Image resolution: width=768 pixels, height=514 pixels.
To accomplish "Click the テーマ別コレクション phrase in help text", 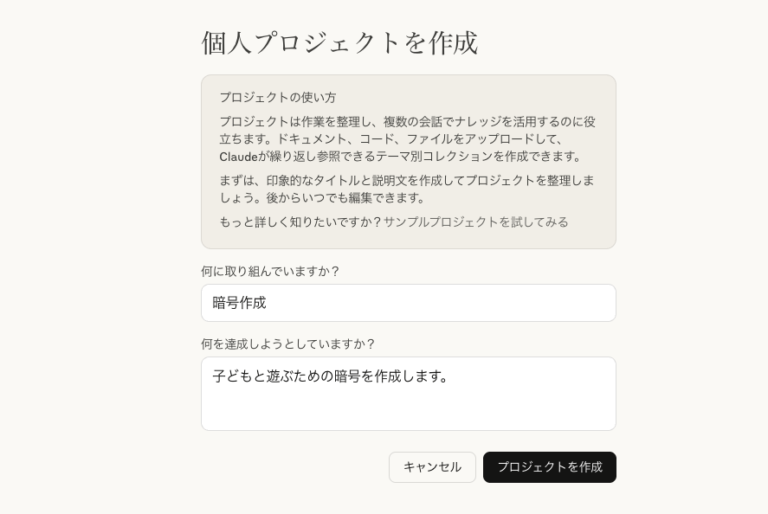I will coord(417,157).
